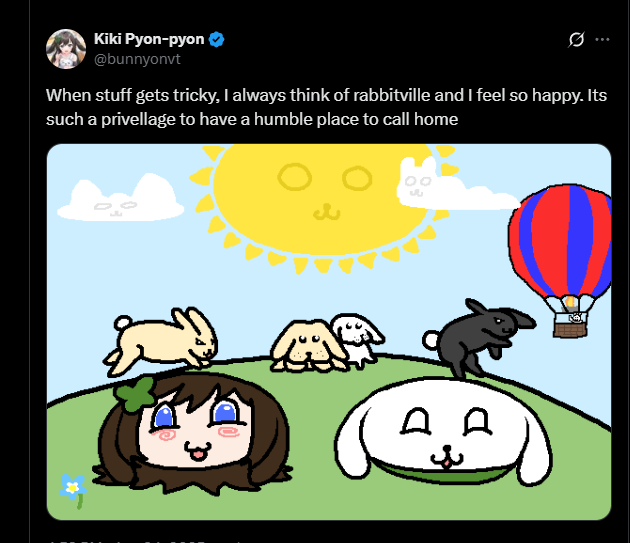630x543 pixels.
Task: Click the Grok explain post icon
Action: (x=576, y=39)
